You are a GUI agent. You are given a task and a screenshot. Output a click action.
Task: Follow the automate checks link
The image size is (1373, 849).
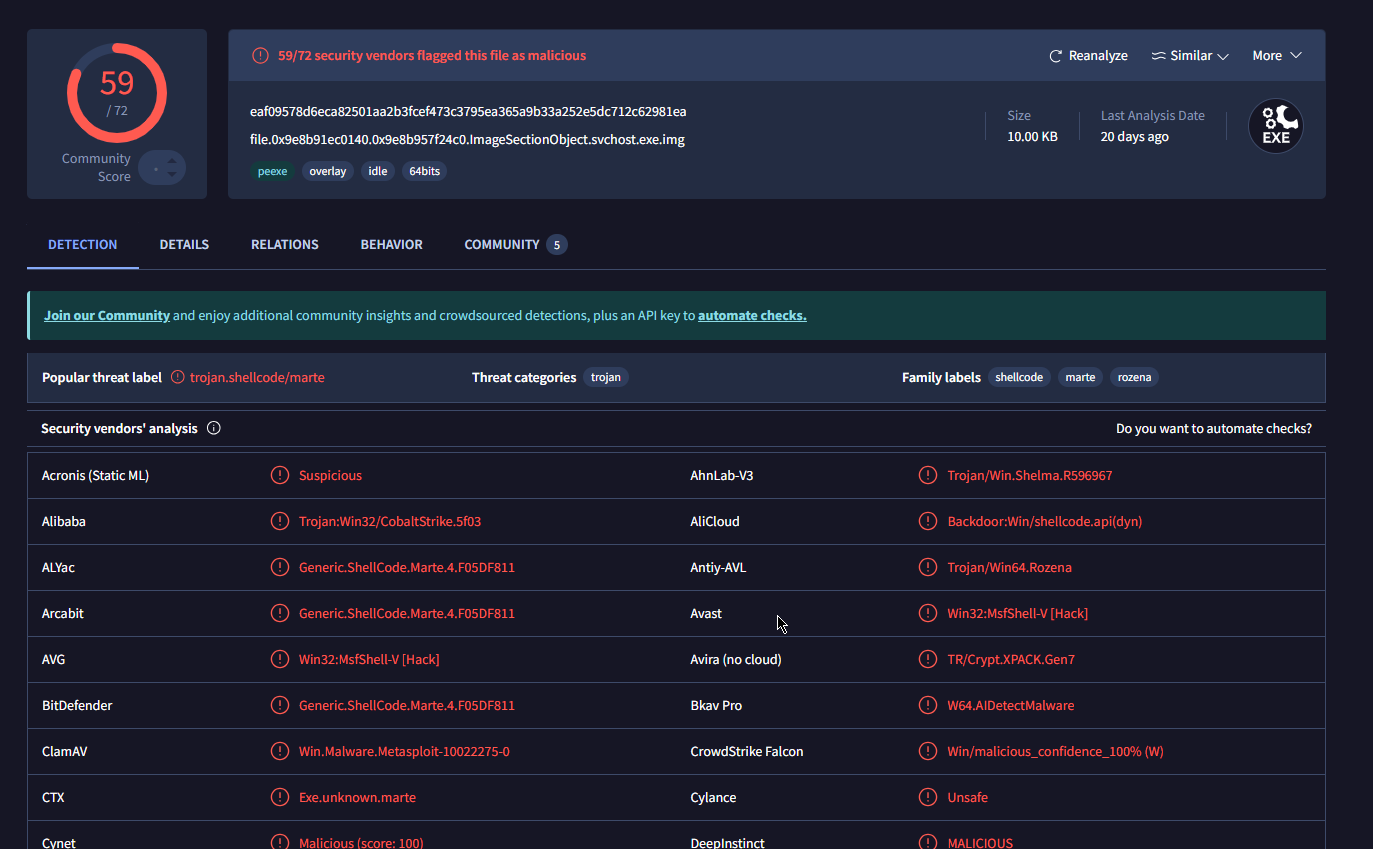tap(752, 316)
